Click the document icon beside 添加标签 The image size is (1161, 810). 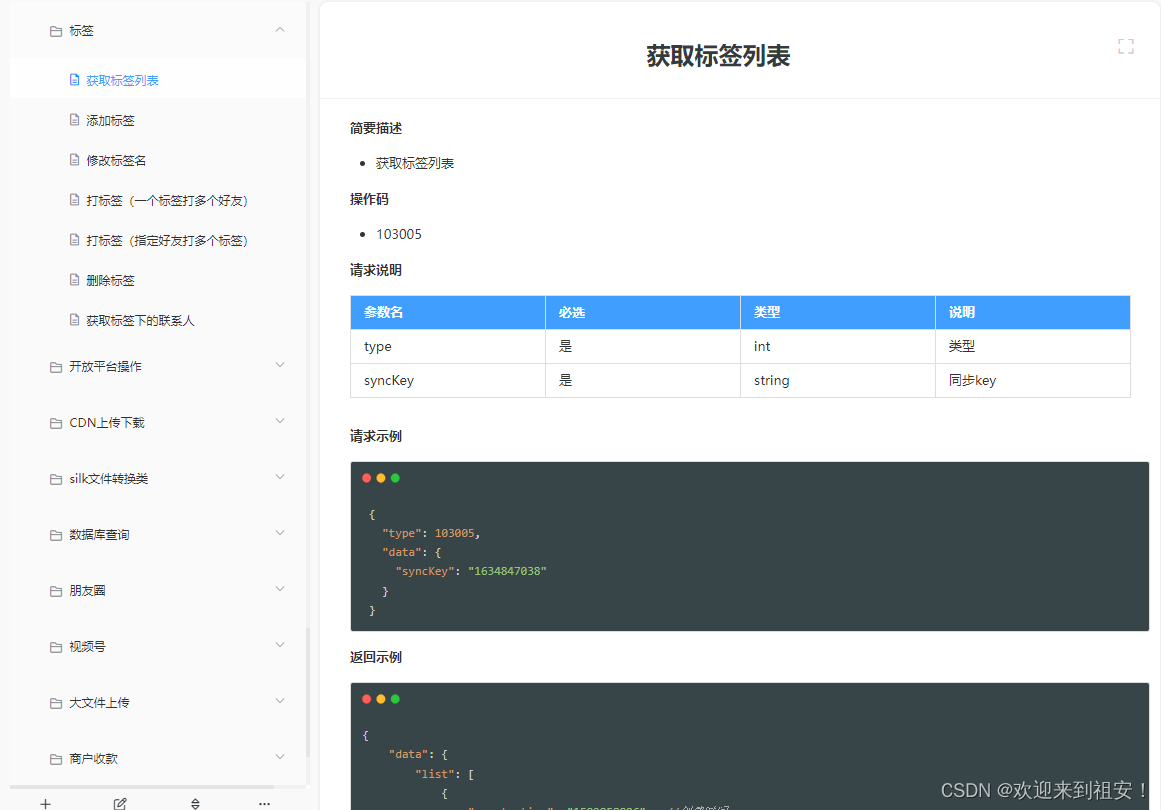tap(74, 119)
